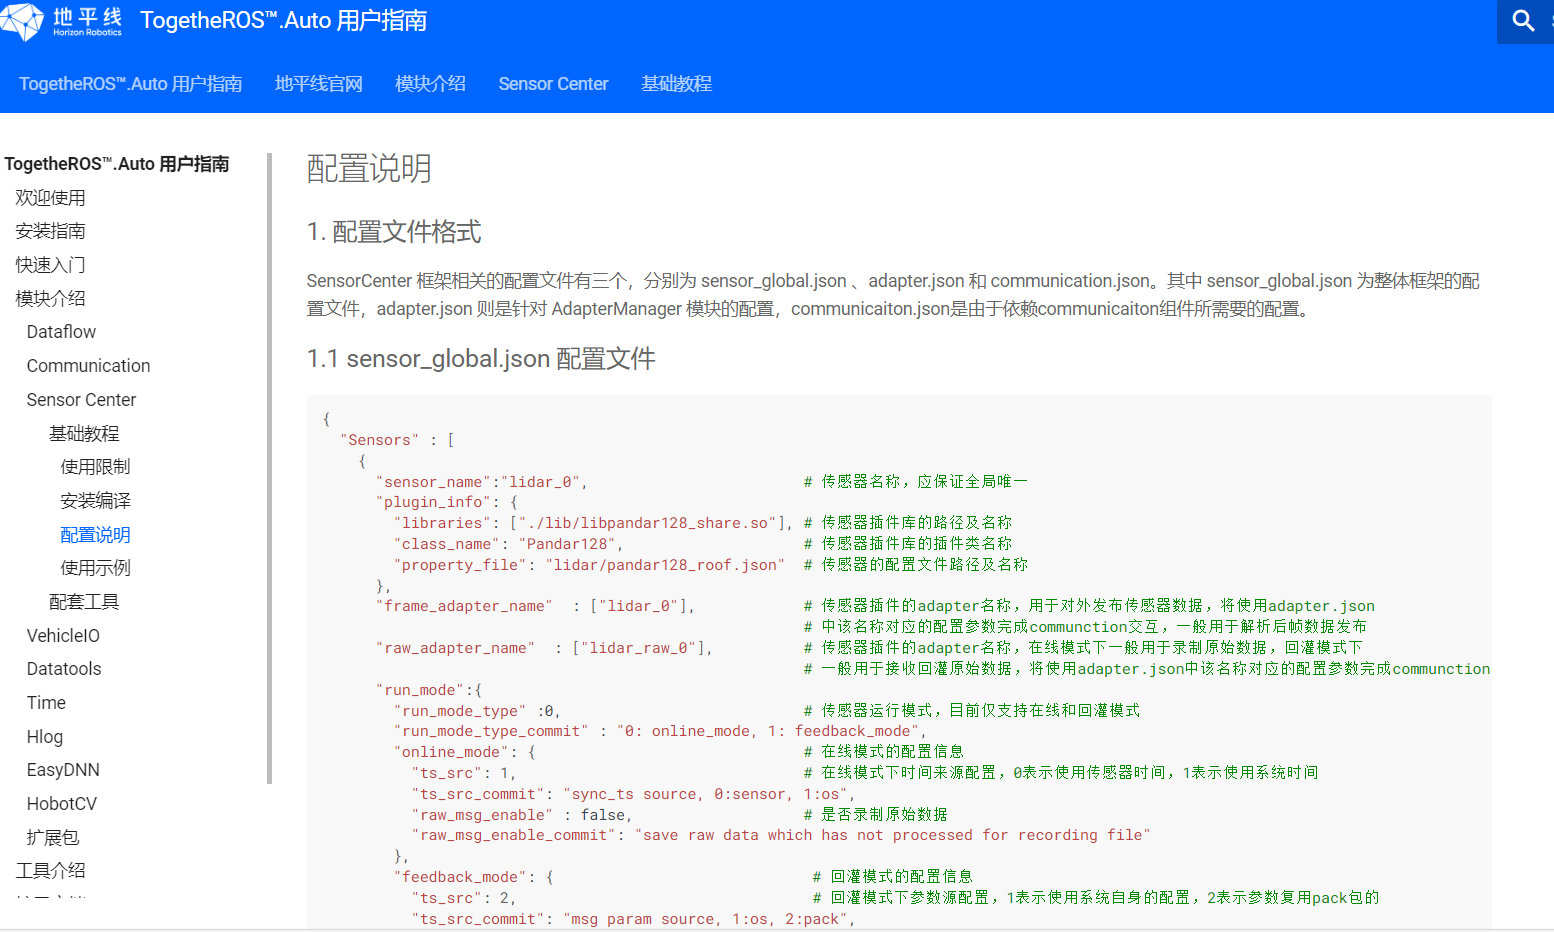Screen dimensions: 1554x932
Task: Open the 地平线官网 tab
Action: click(x=318, y=84)
